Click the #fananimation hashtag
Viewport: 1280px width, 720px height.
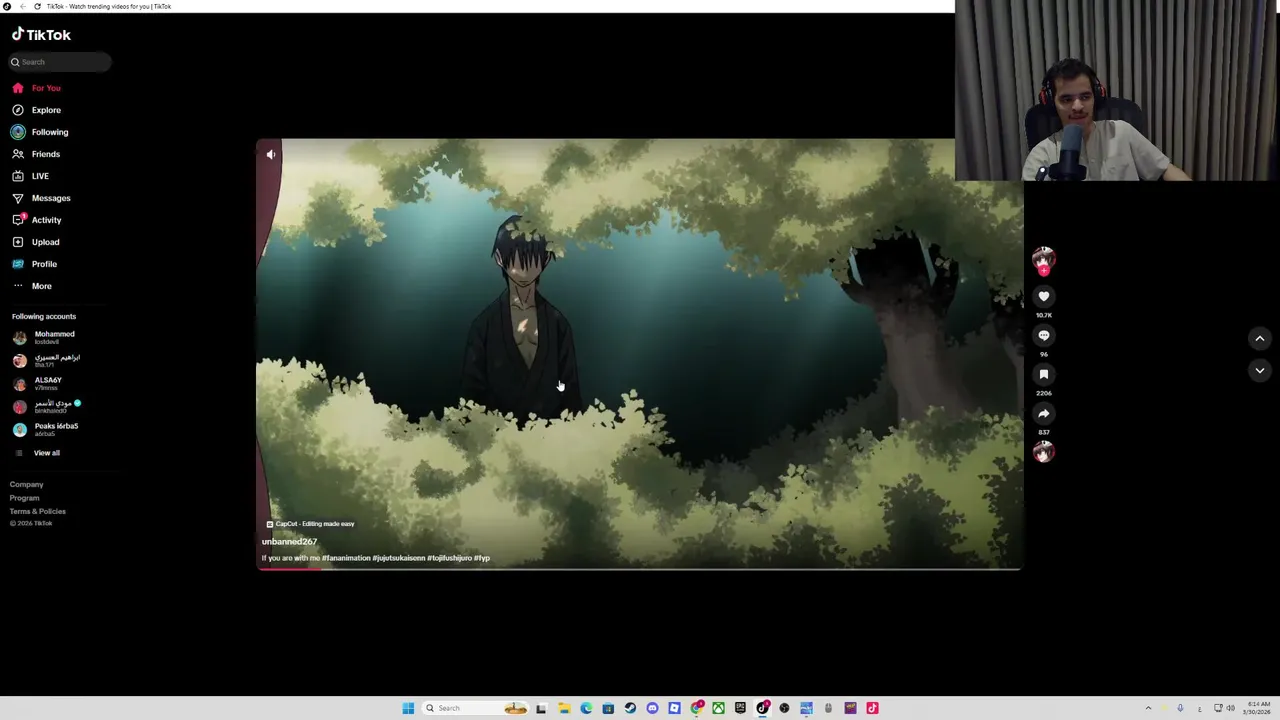(346, 558)
